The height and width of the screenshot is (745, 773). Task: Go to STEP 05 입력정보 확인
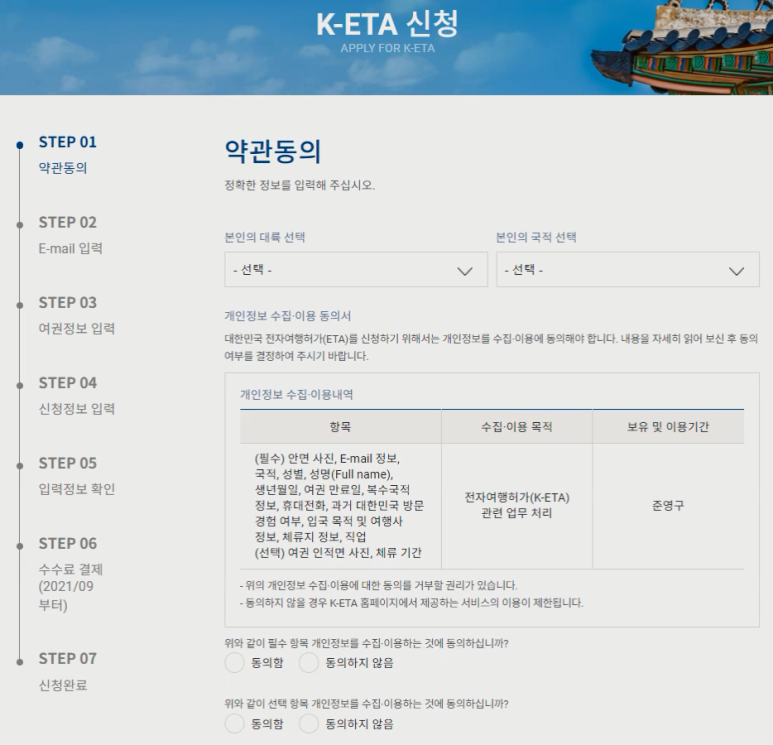tap(77, 476)
